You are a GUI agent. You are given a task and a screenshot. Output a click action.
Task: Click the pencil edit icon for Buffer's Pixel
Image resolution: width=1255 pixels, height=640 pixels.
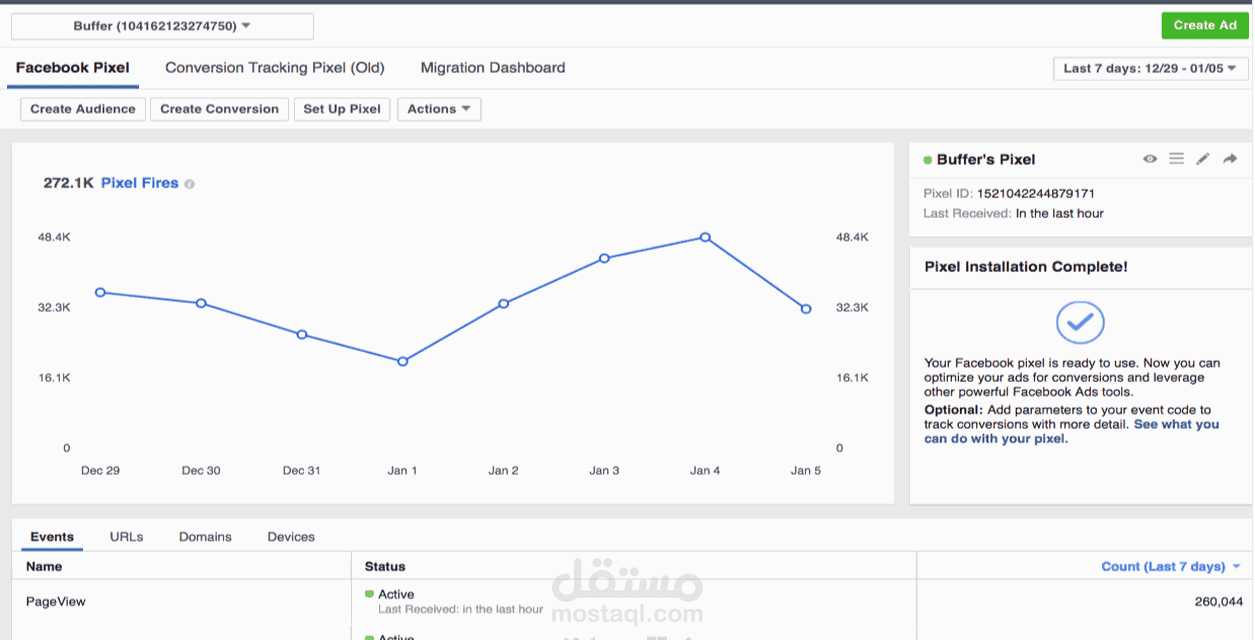[x=1203, y=159]
